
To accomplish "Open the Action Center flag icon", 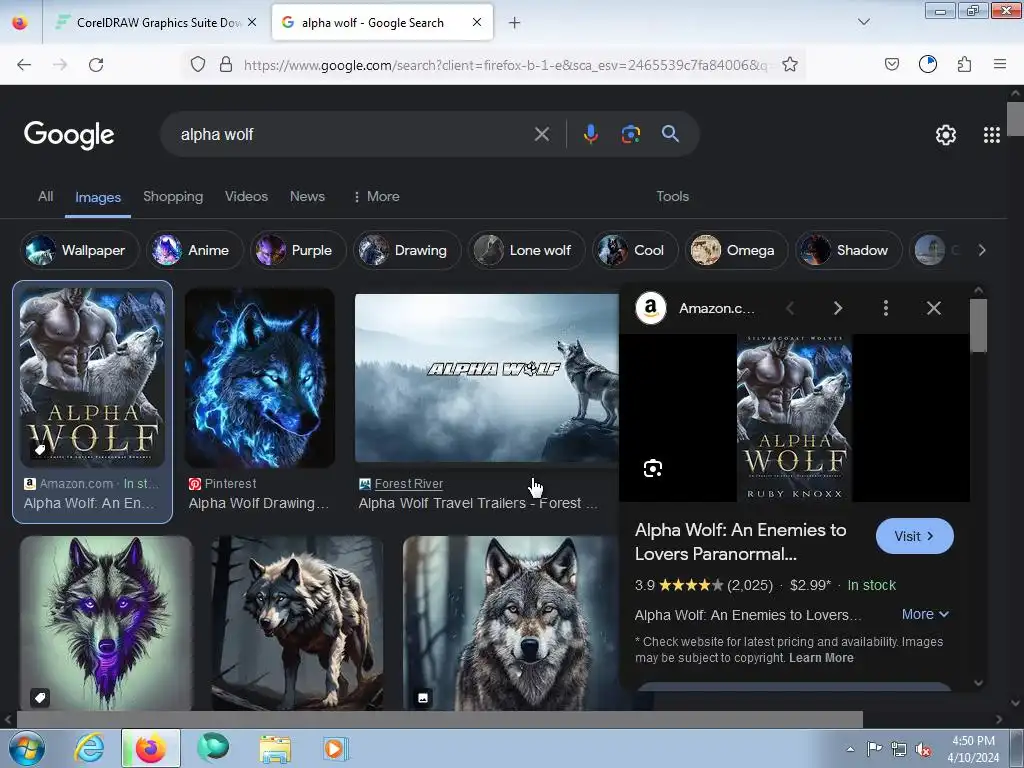I will (x=874, y=749).
